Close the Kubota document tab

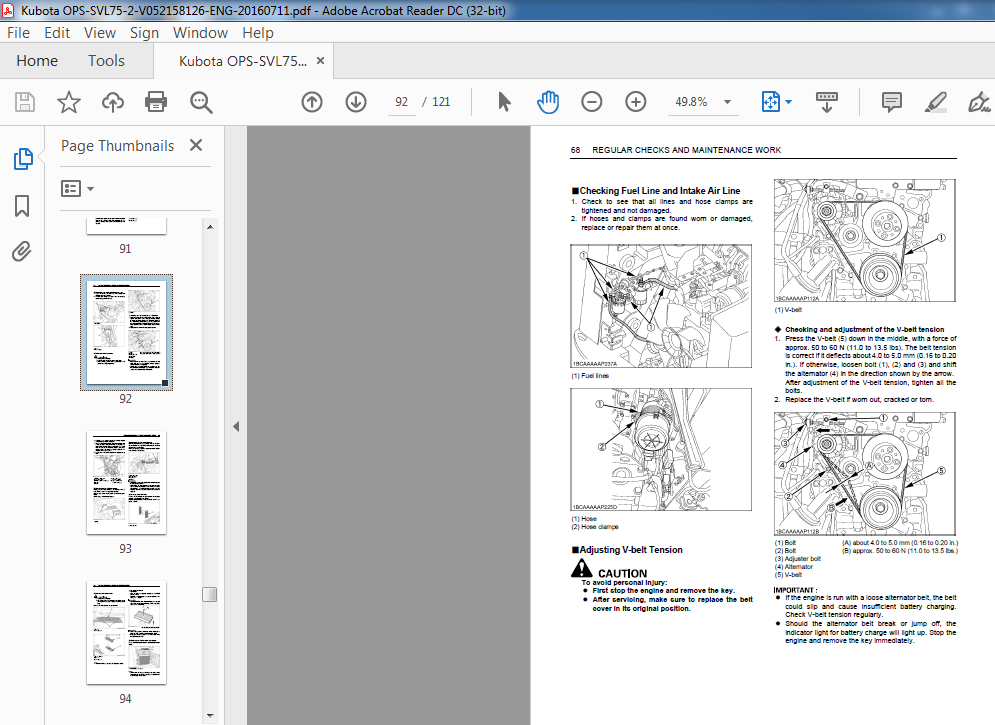[320, 60]
